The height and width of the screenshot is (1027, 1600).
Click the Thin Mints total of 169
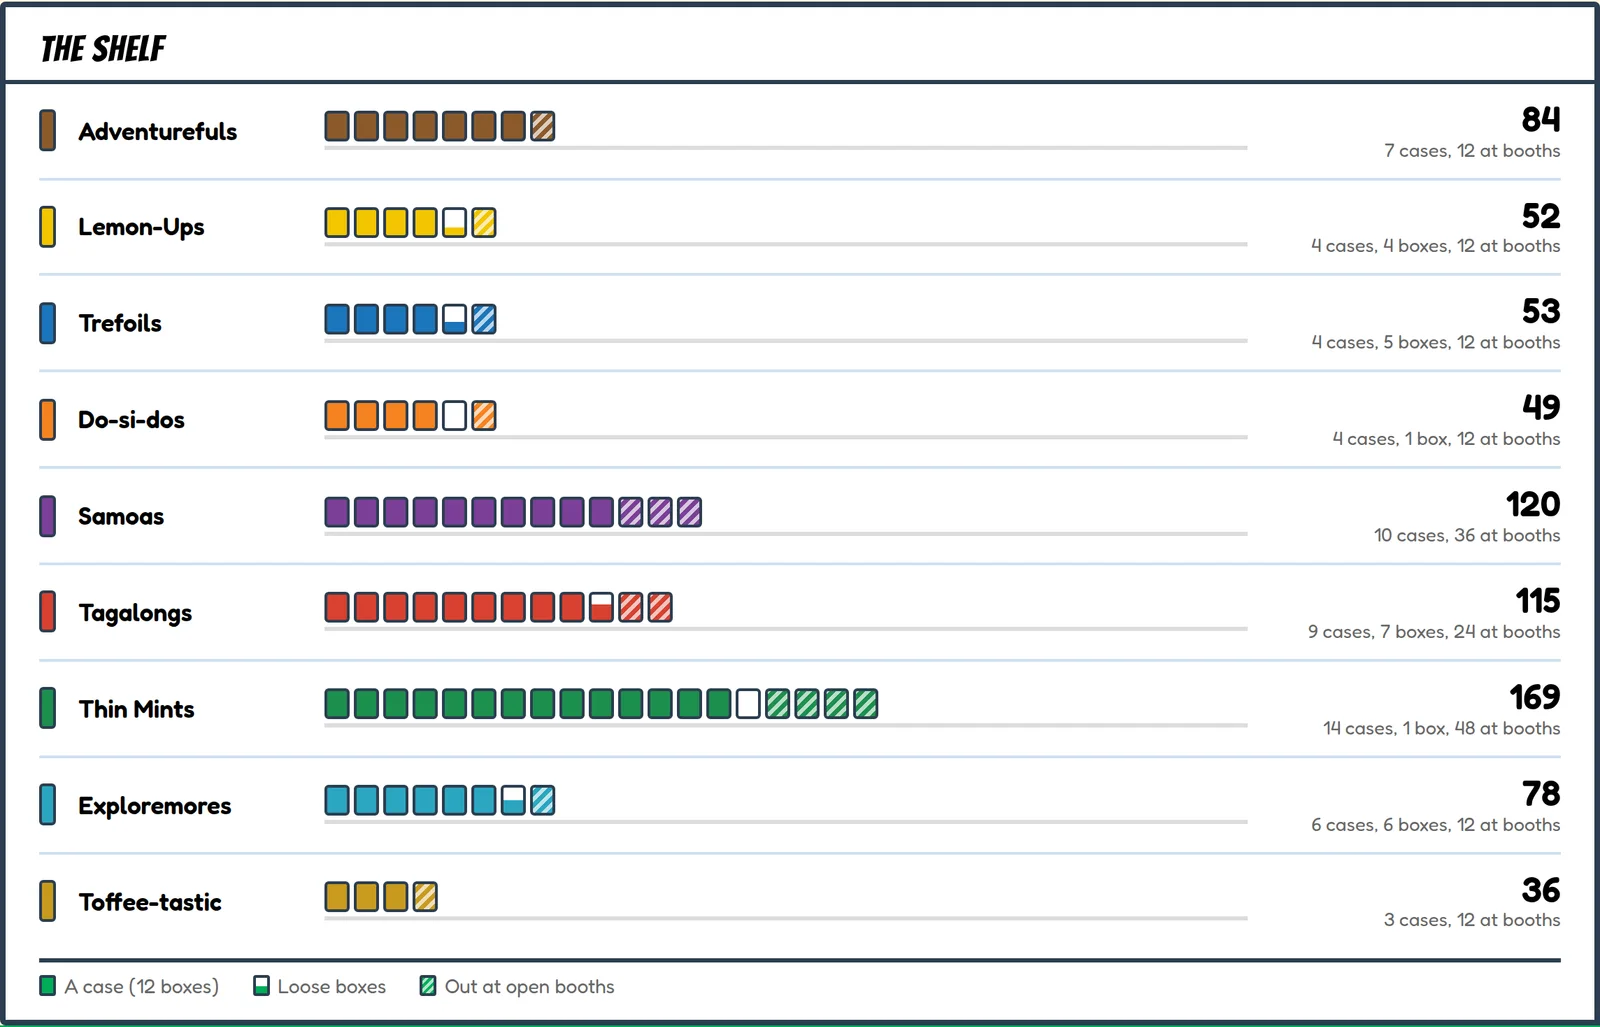[x=1535, y=696]
